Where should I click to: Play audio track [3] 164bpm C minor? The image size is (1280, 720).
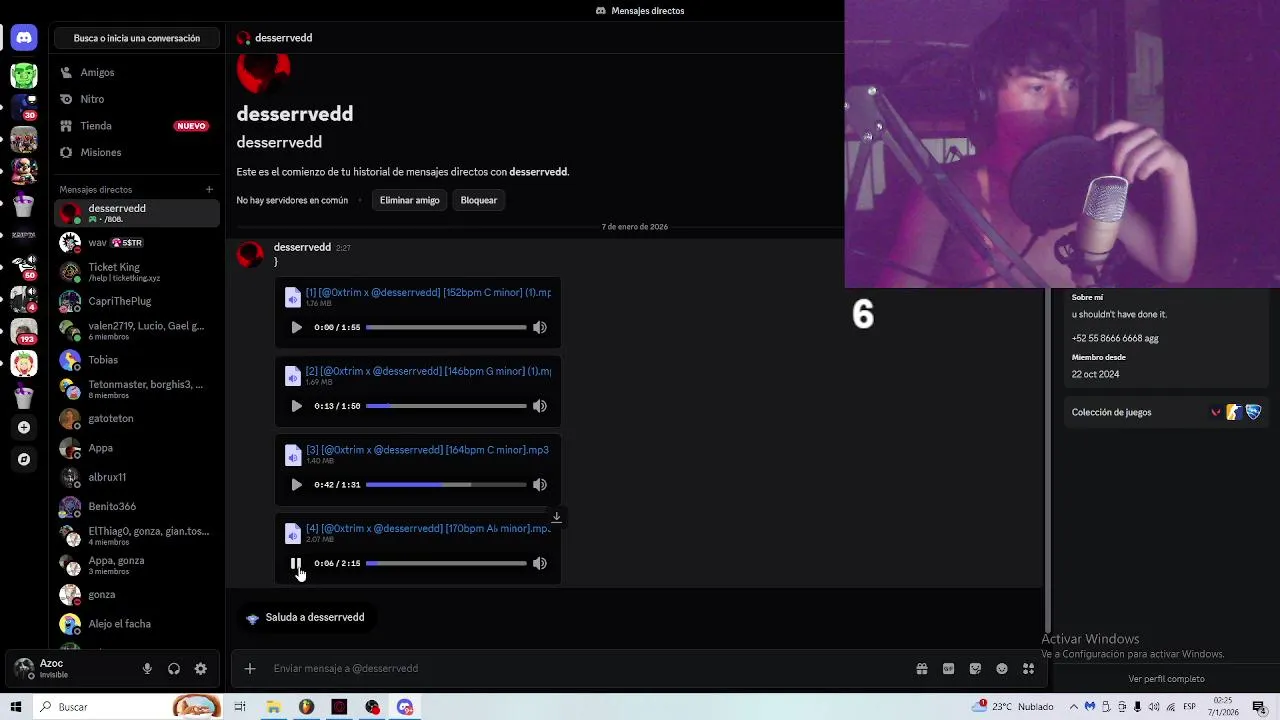click(296, 485)
